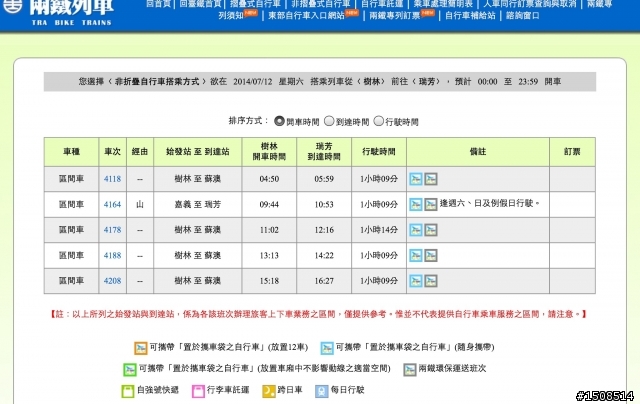Click blue legend icon for 隨身攜帶
The height and width of the screenshot is (404, 640).
(x=327, y=348)
